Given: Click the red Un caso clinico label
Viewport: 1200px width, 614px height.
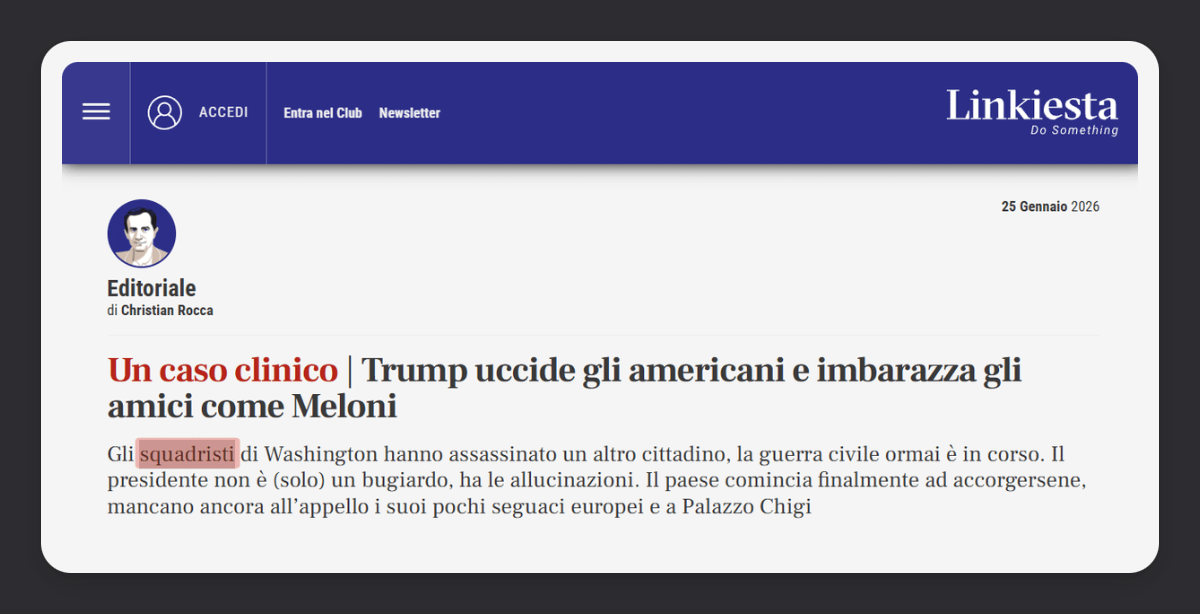Looking at the screenshot, I should coord(222,371).
